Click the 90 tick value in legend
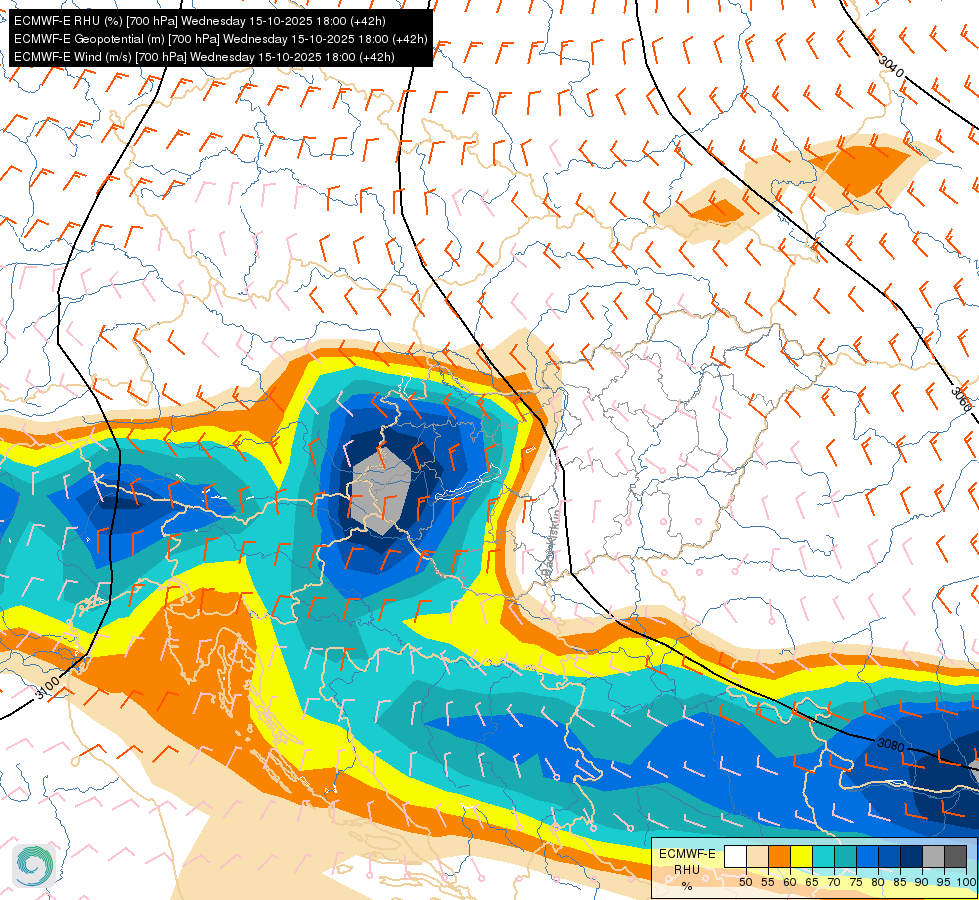Image resolution: width=979 pixels, height=900 pixels. [922, 883]
